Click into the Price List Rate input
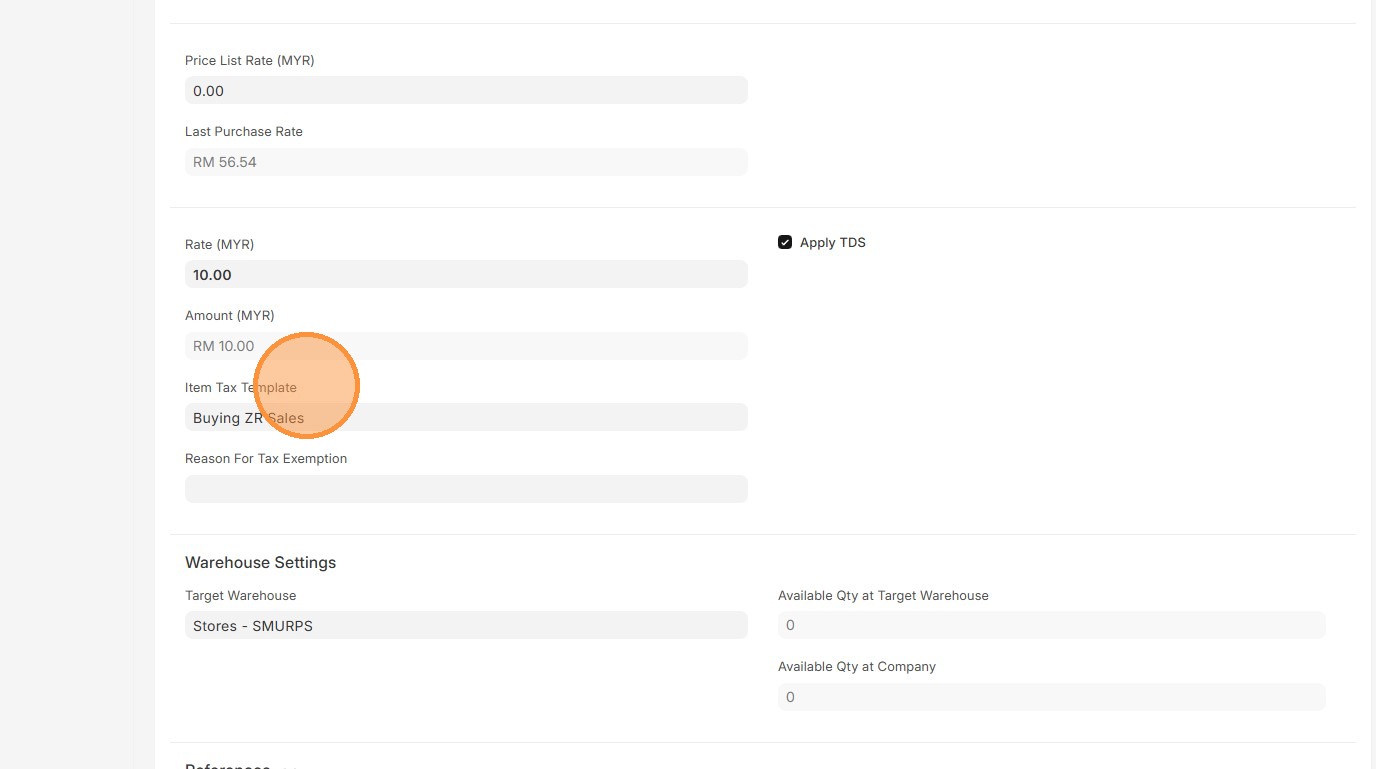This screenshot has width=1376, height=769. tap(466, 91)
